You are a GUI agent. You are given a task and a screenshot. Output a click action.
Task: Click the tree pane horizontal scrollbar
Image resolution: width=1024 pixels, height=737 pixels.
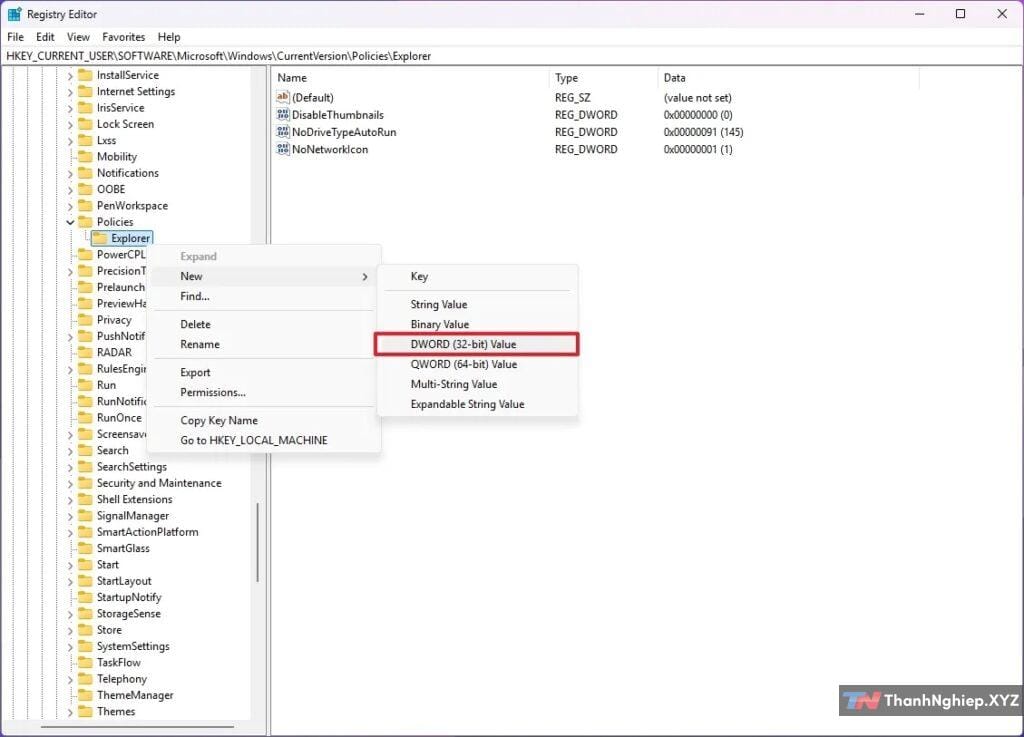[x=137, y=726]
